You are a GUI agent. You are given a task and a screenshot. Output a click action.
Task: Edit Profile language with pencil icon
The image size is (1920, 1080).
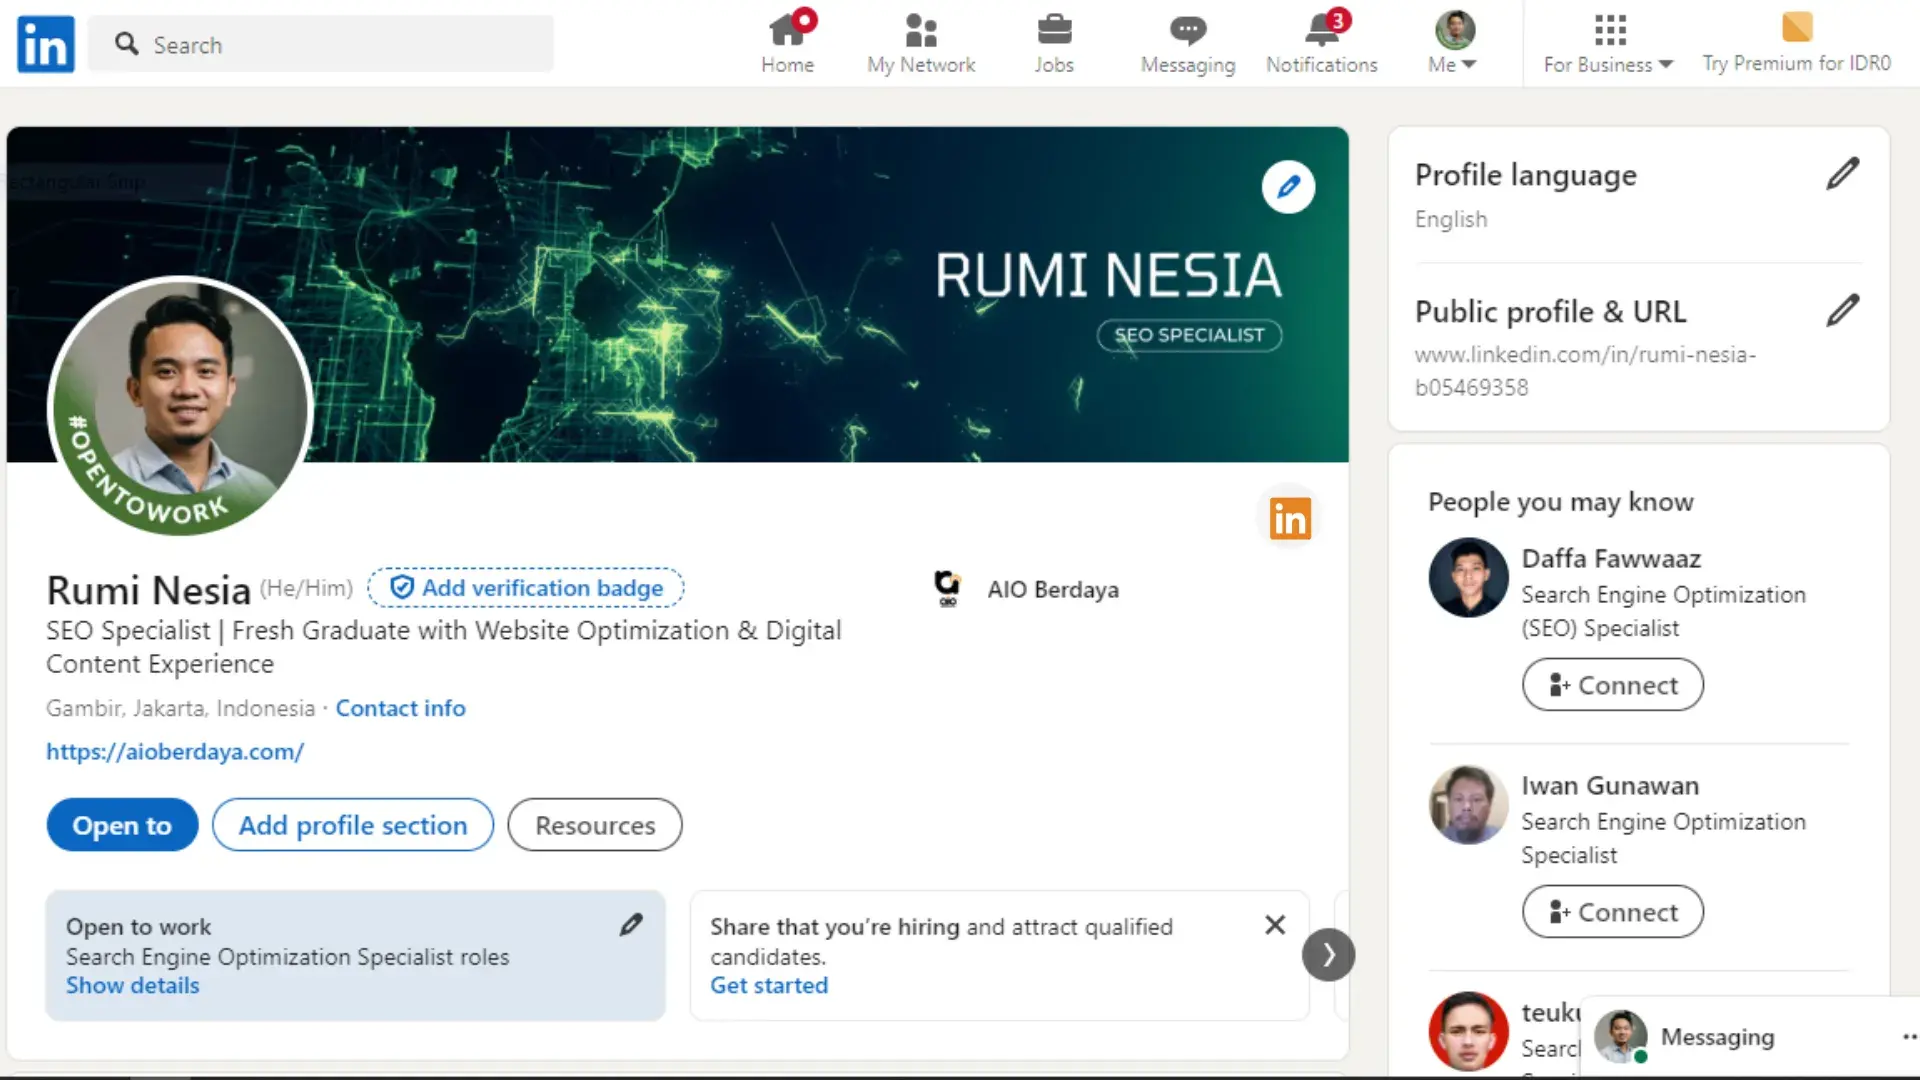pyautogui.click(x=1842, y=174)
